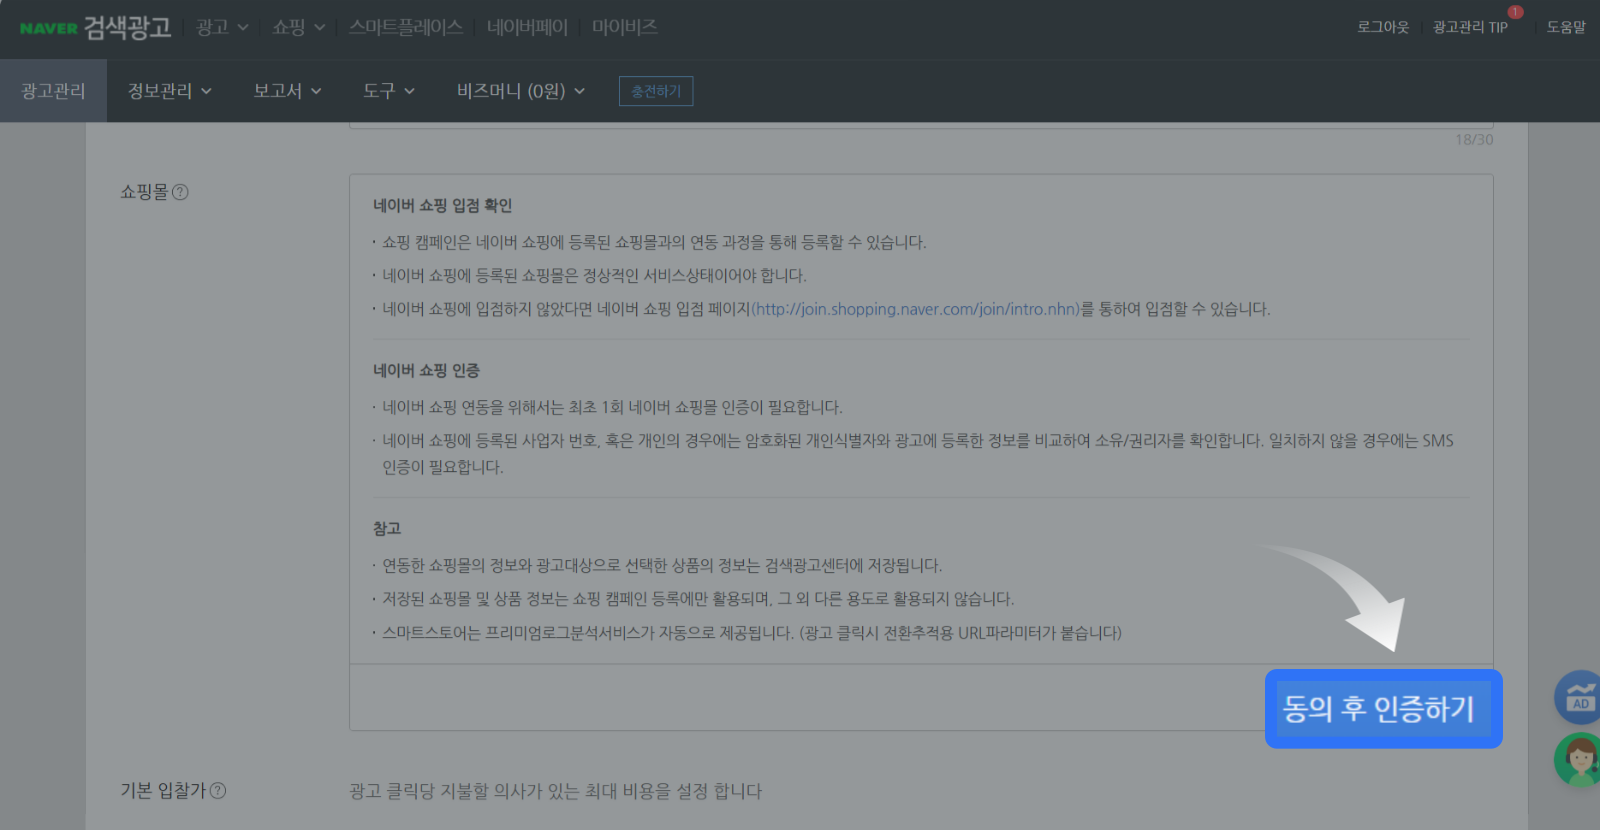Open the 도구 dropdown menu
Image resolution: width=1600 pixels, height=830 pixels.
(389, 91)
